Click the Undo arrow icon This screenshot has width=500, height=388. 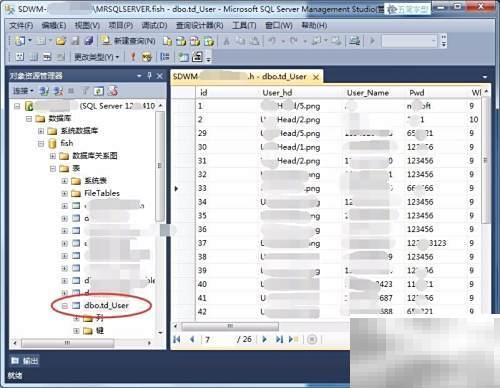[272, 41]
